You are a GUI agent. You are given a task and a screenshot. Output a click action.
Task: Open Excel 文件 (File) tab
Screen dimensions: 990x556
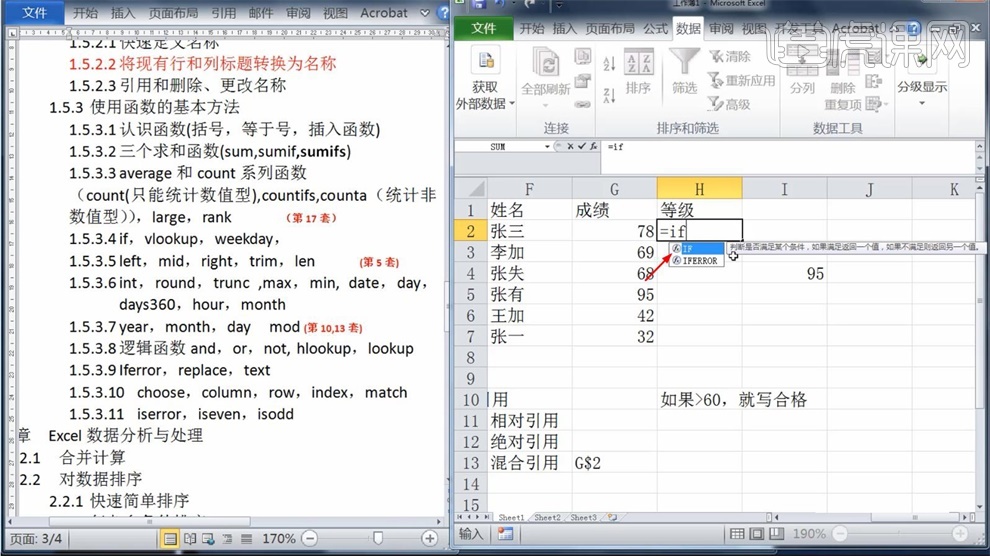pos(484,28)
